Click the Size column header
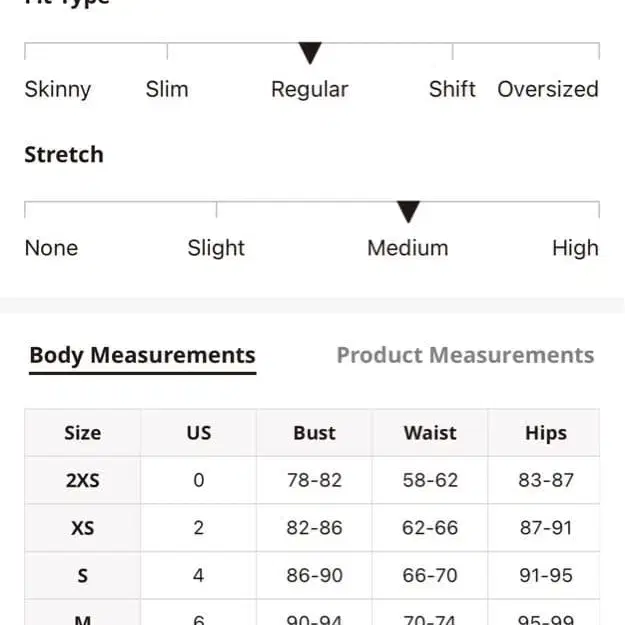625x625 pixels. (x=82, y=433)
